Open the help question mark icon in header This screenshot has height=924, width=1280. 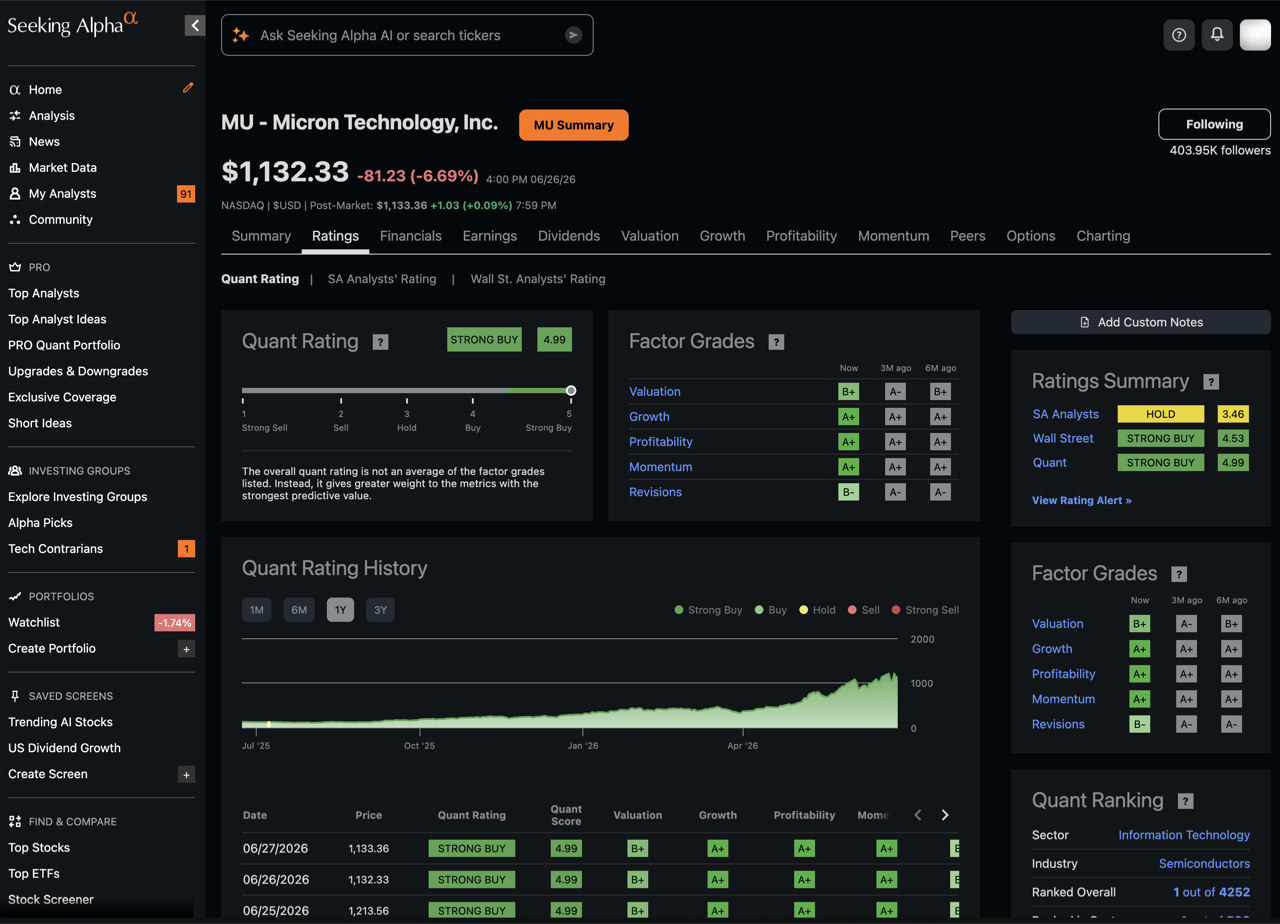click(1179, 35)
